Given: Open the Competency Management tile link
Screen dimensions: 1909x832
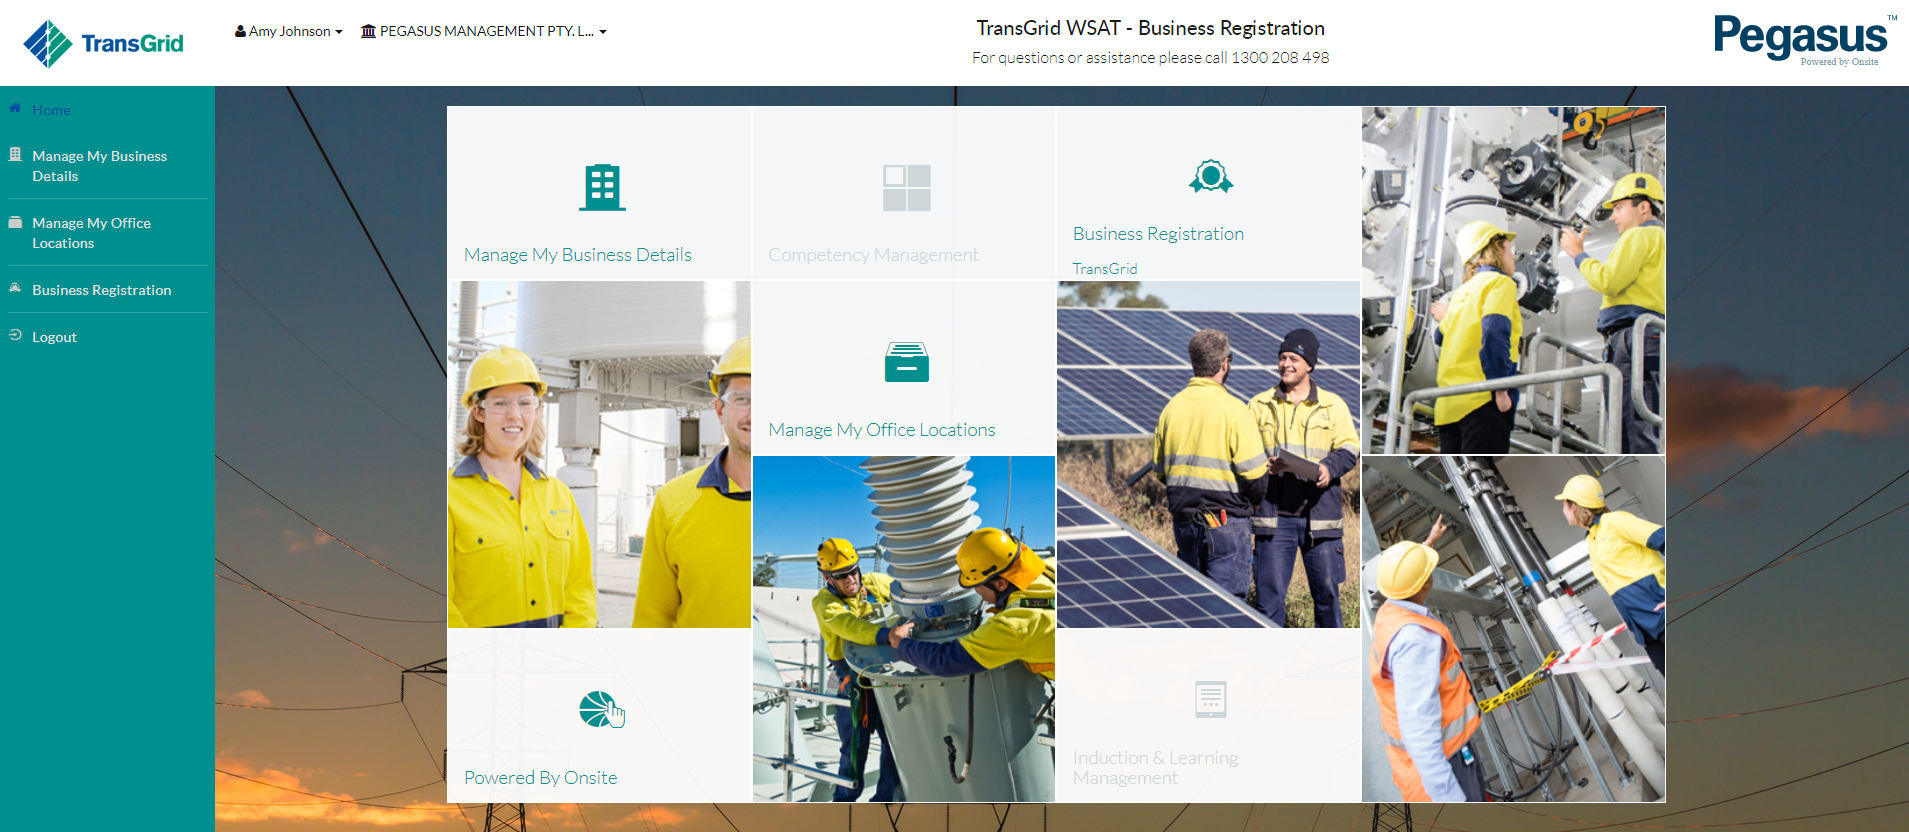Looking at the screenshot, I should click(873, 255).
